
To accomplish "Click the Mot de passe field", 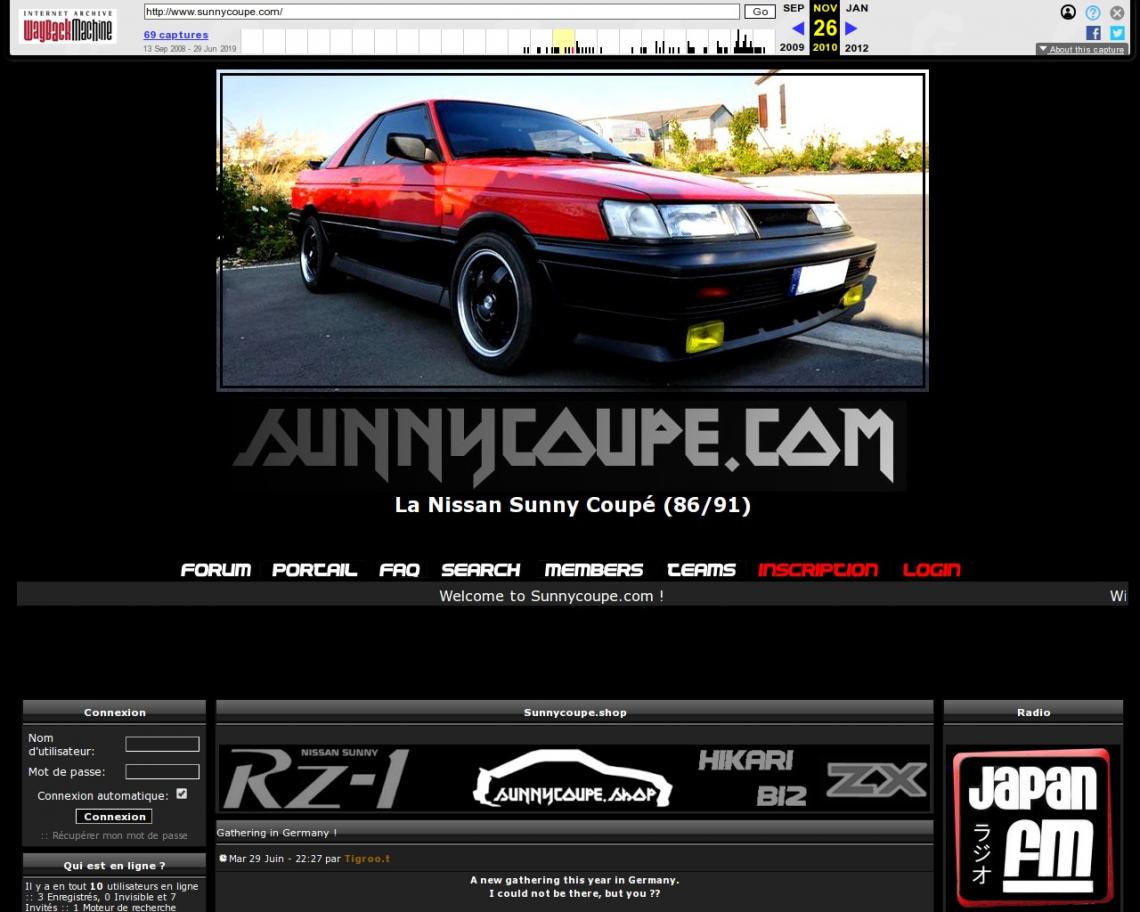I will tap(162, 772).
